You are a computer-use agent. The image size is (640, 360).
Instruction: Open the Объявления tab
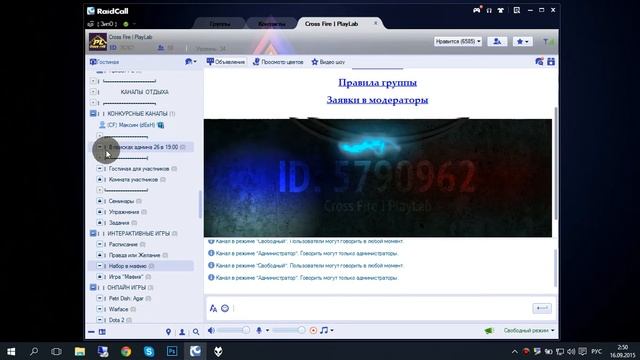226,62
